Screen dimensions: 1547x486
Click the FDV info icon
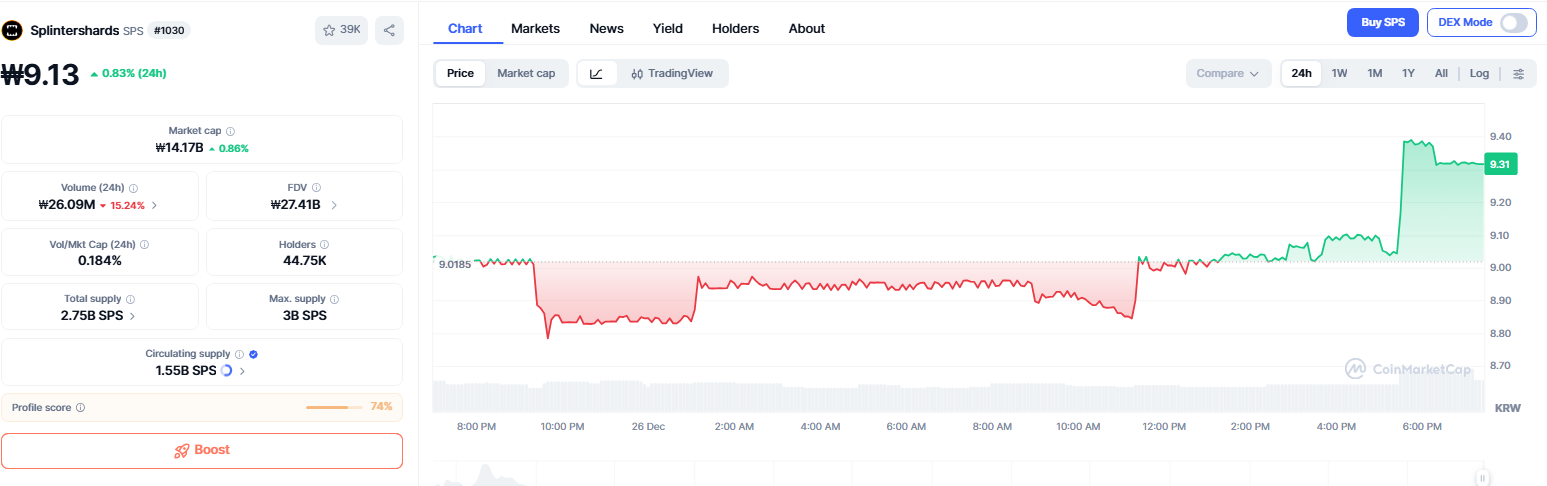coord(316,187)
